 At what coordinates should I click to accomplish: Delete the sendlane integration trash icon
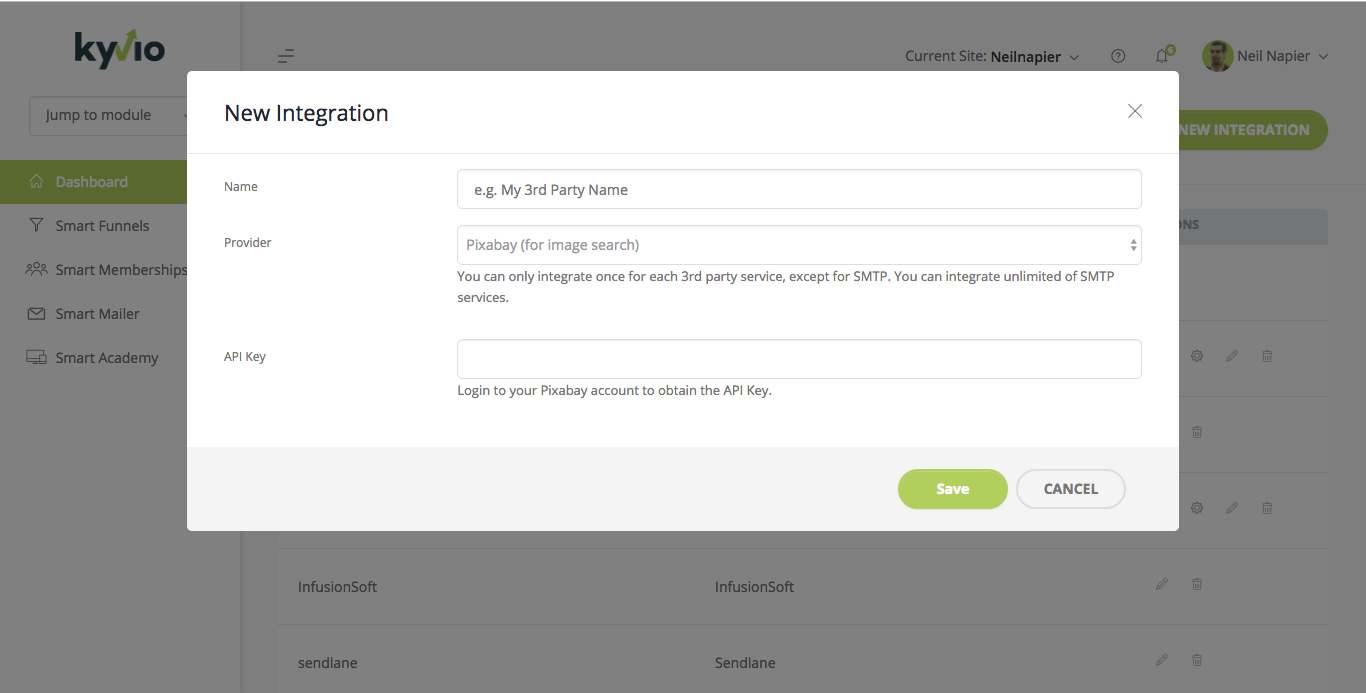click(1197, 660)
